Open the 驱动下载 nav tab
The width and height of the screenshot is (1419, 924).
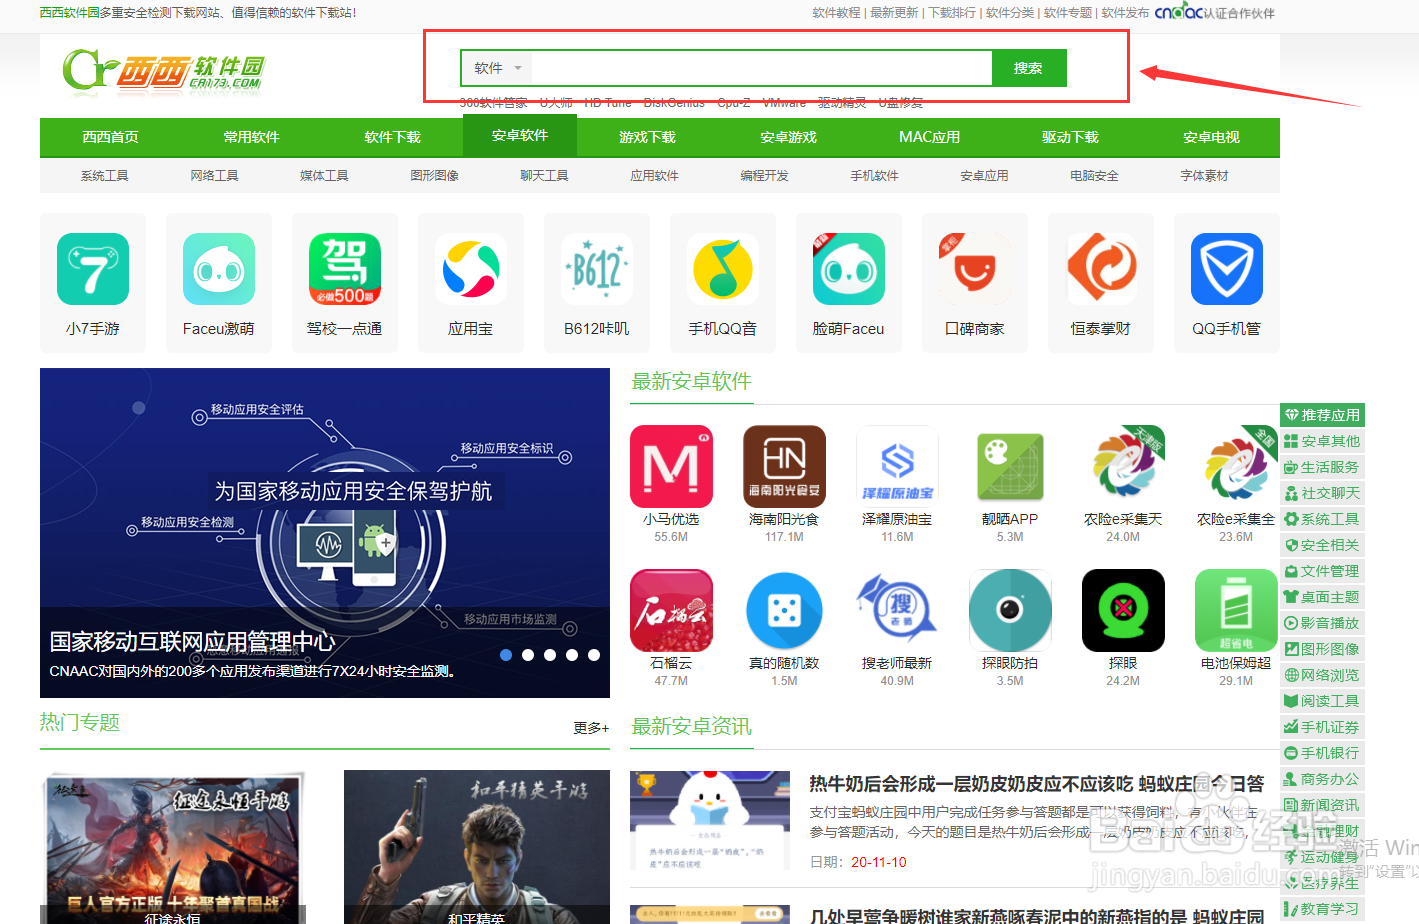click(x=1070, y=137)
